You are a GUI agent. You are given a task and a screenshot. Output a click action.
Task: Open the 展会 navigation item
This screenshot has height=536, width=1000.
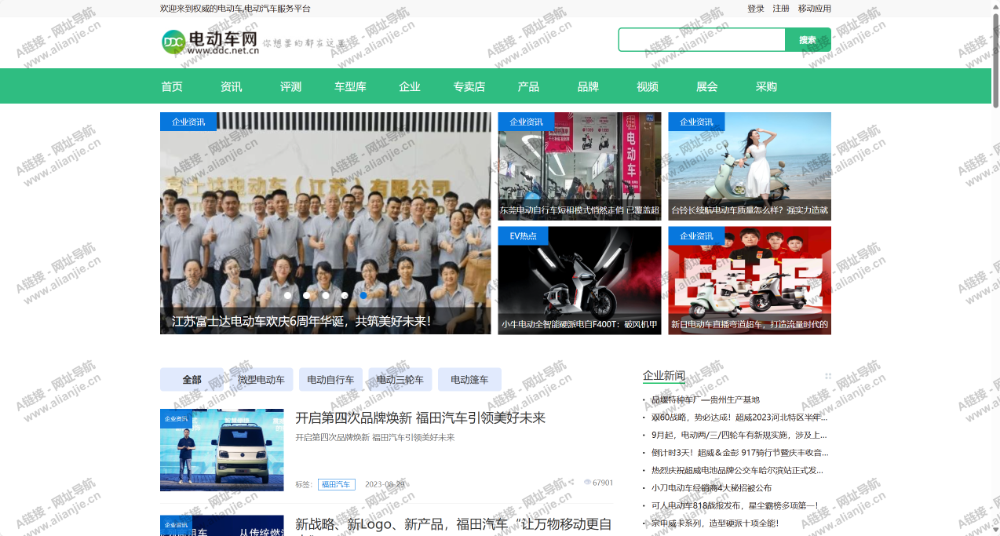tap(707, 87)
